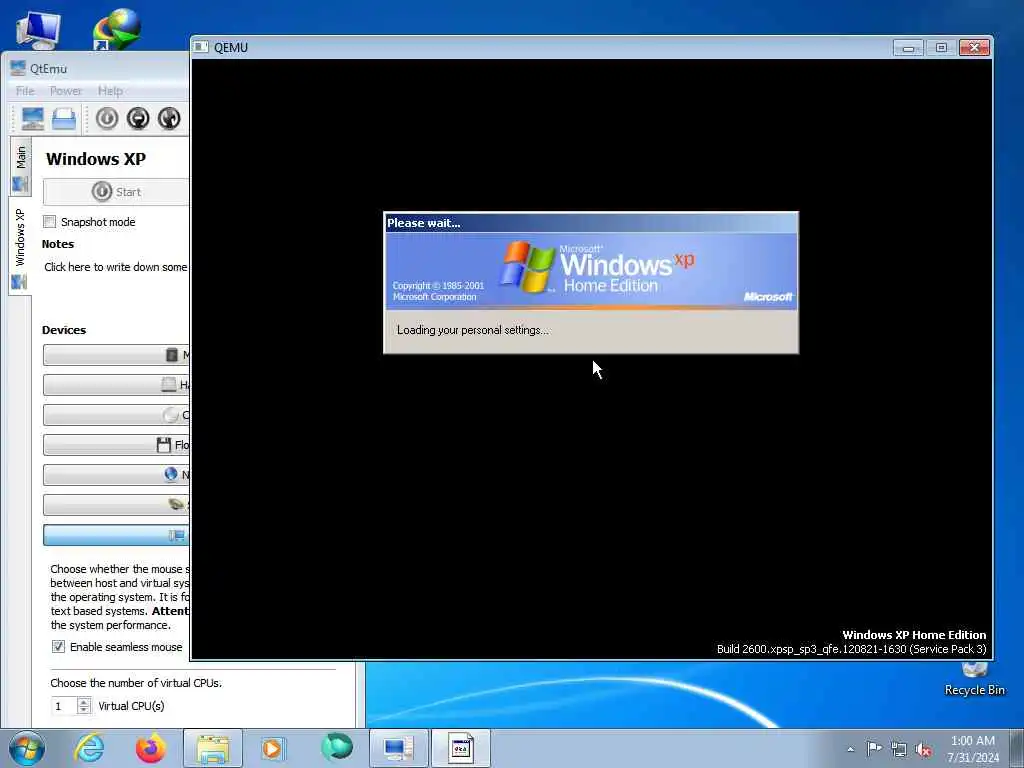Screen dimensions: 1024x768
Task: Maximize the QEMU window
Action: [x=941, y=48]
